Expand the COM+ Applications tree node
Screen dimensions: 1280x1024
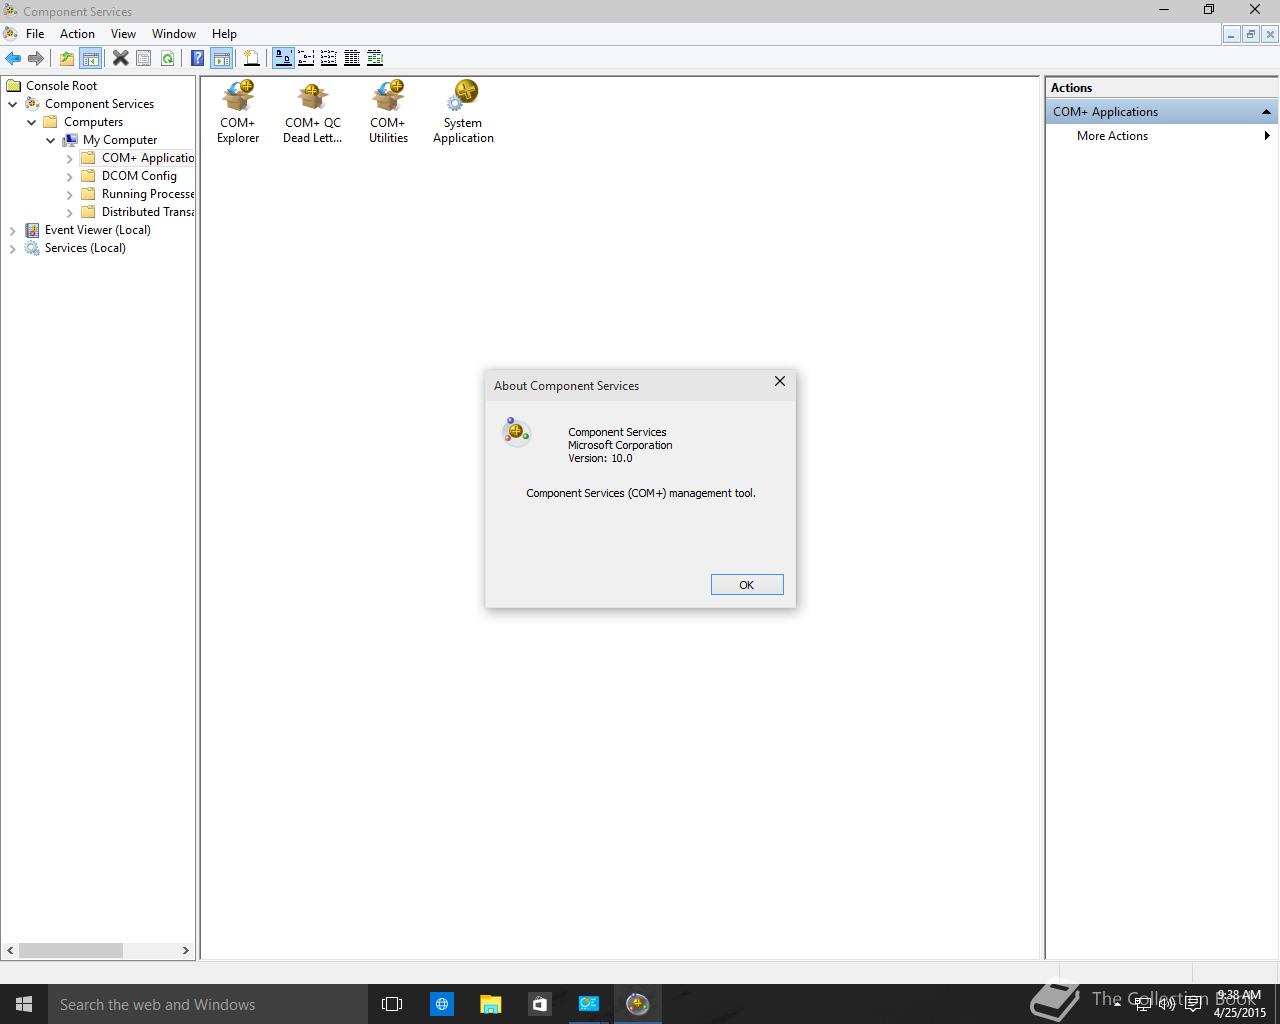pyautogui.click(x=70, y=158)
